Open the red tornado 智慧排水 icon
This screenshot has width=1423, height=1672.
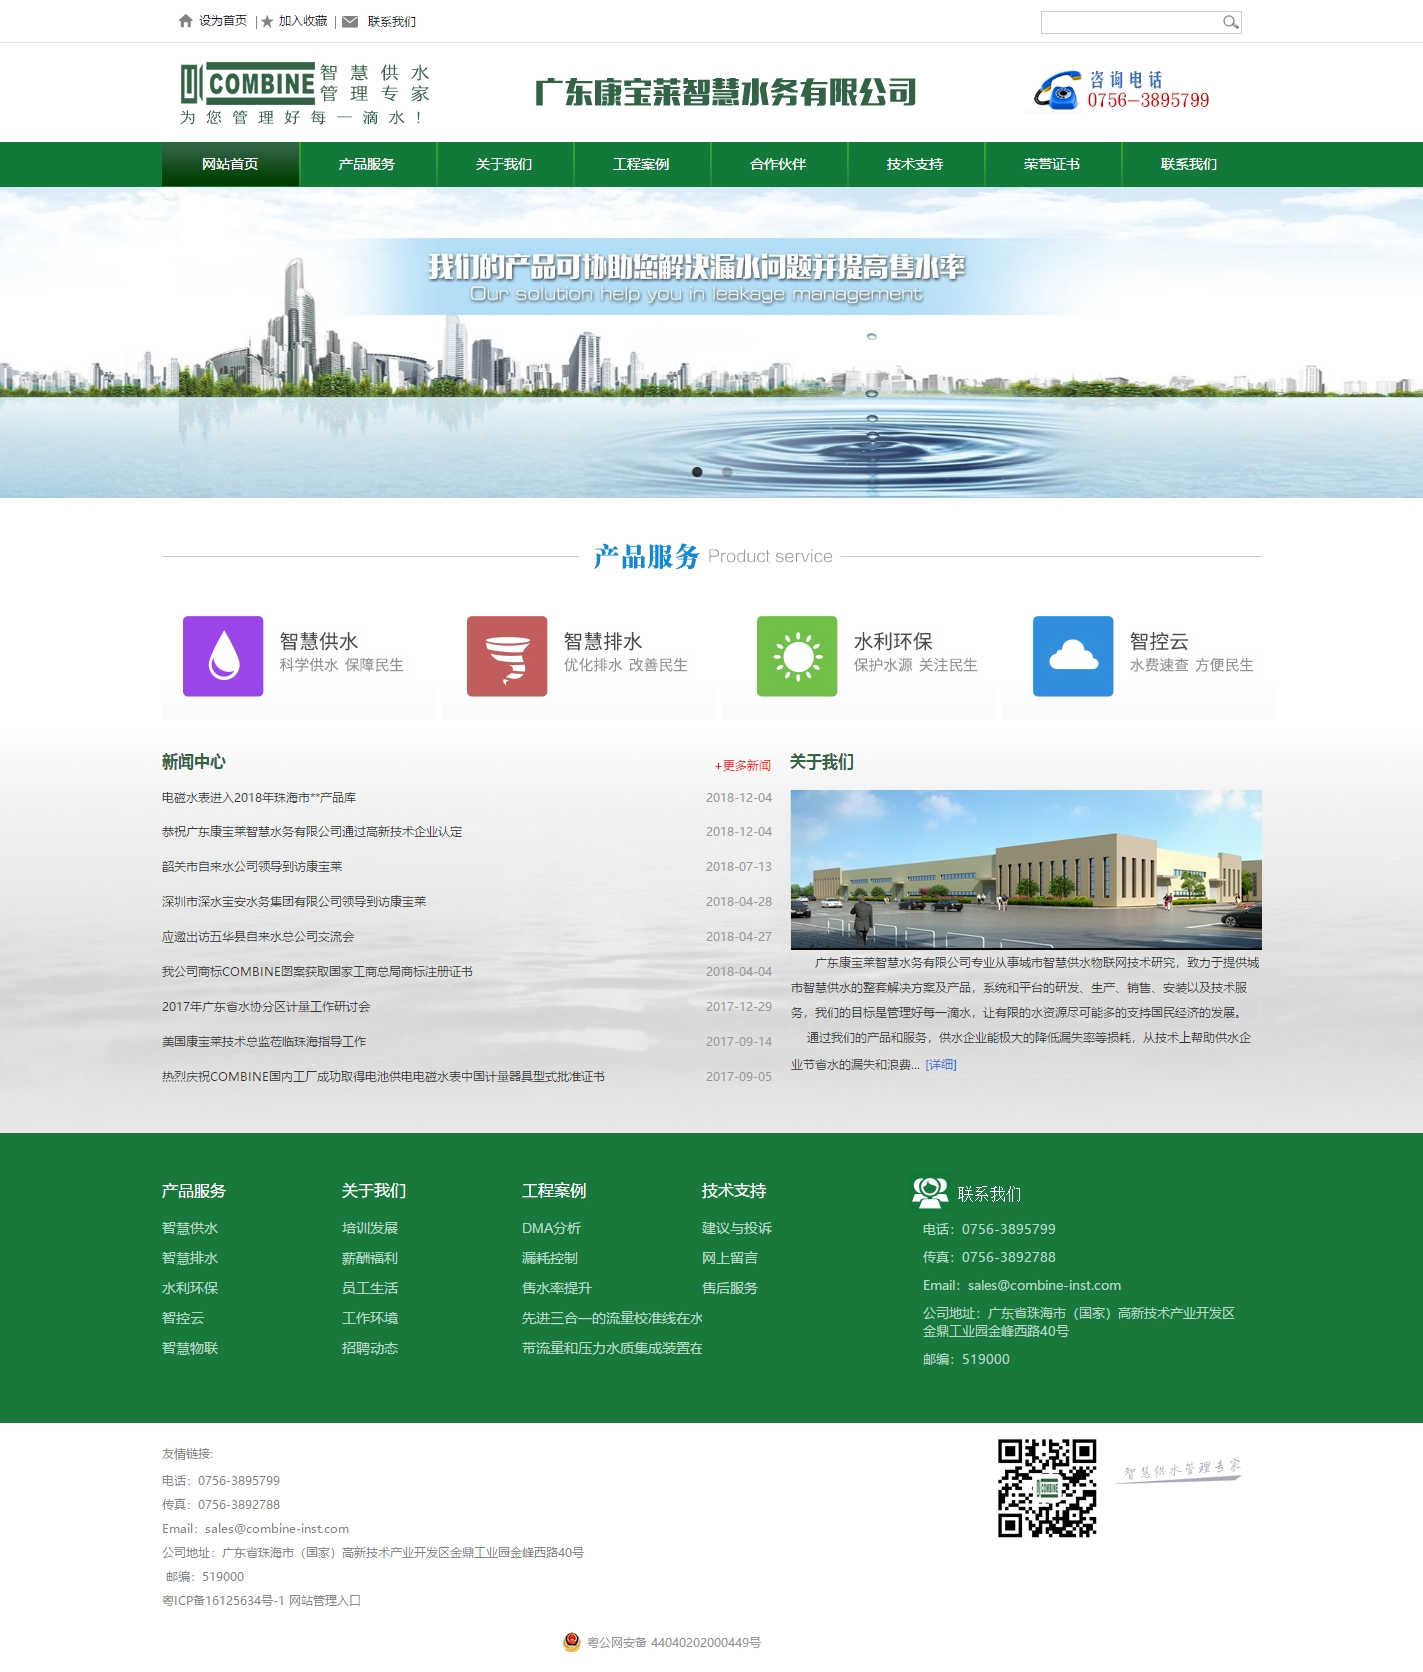pyautogui.click(x=507, y=656)
